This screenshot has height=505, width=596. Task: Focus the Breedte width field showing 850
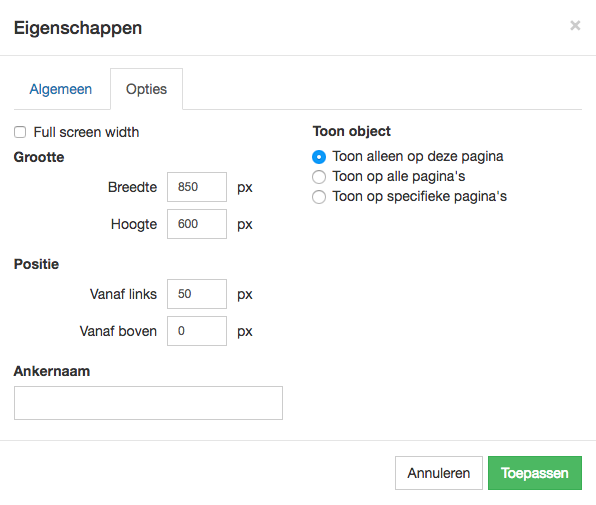(197, 187)
